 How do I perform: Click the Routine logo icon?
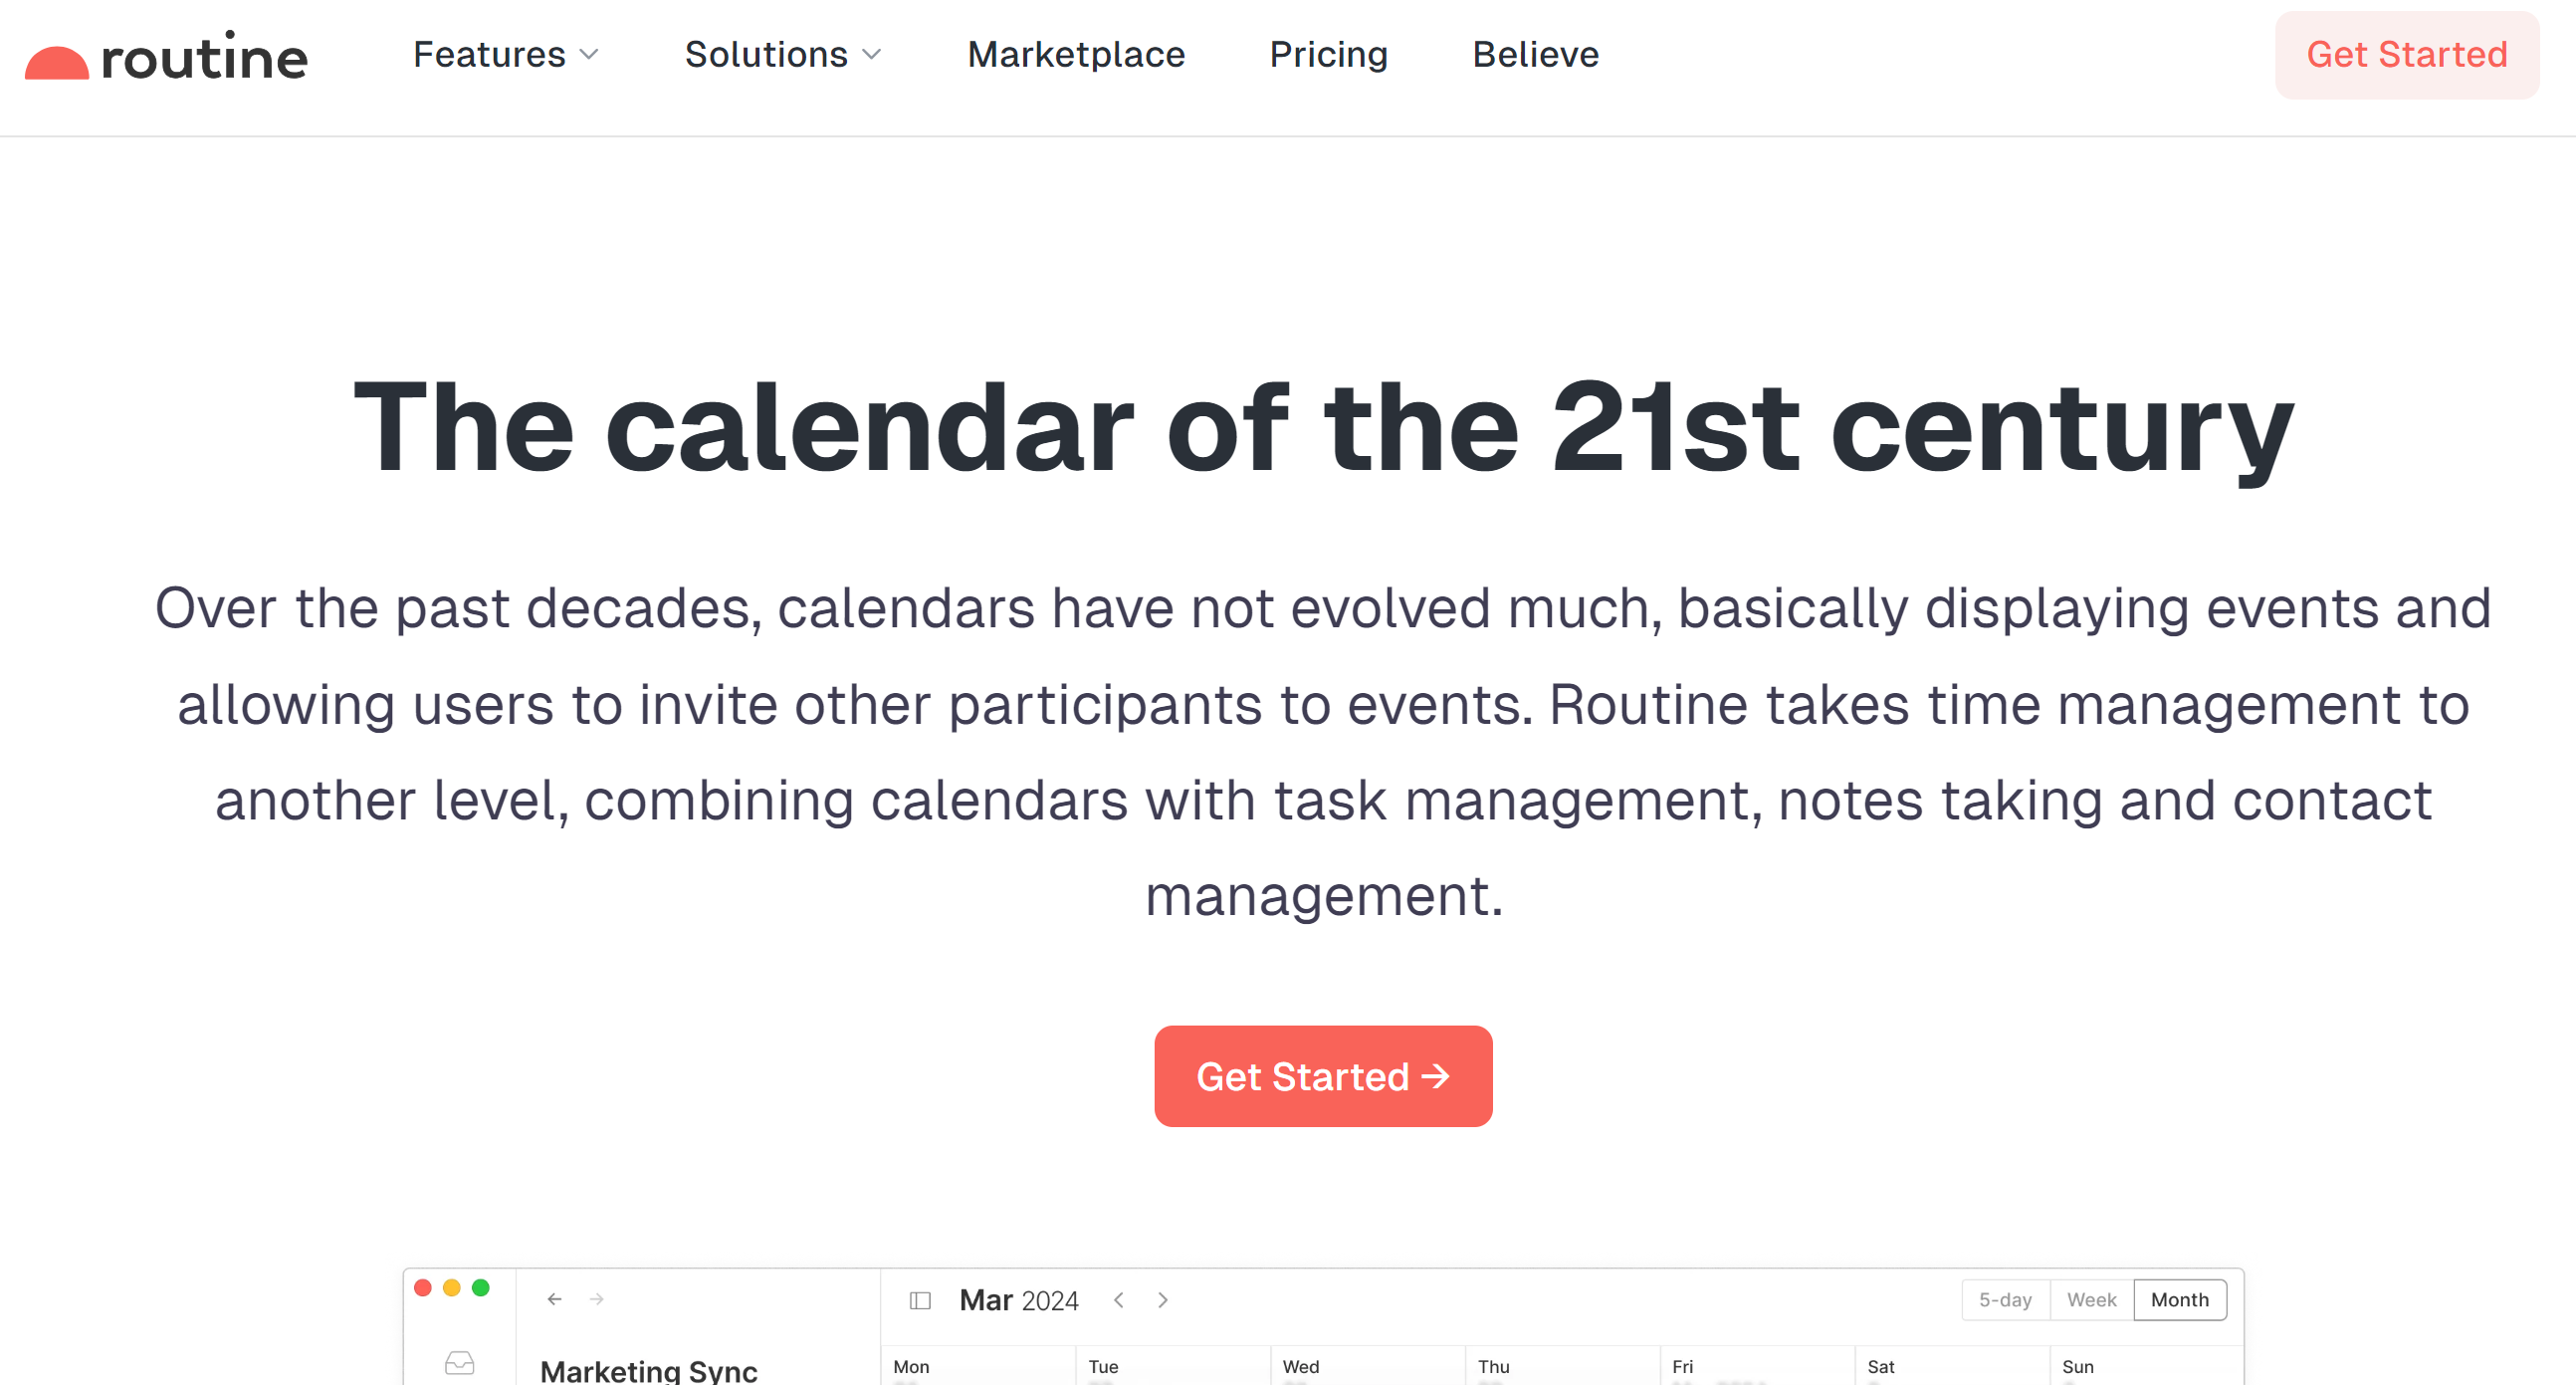pos(57,62)
